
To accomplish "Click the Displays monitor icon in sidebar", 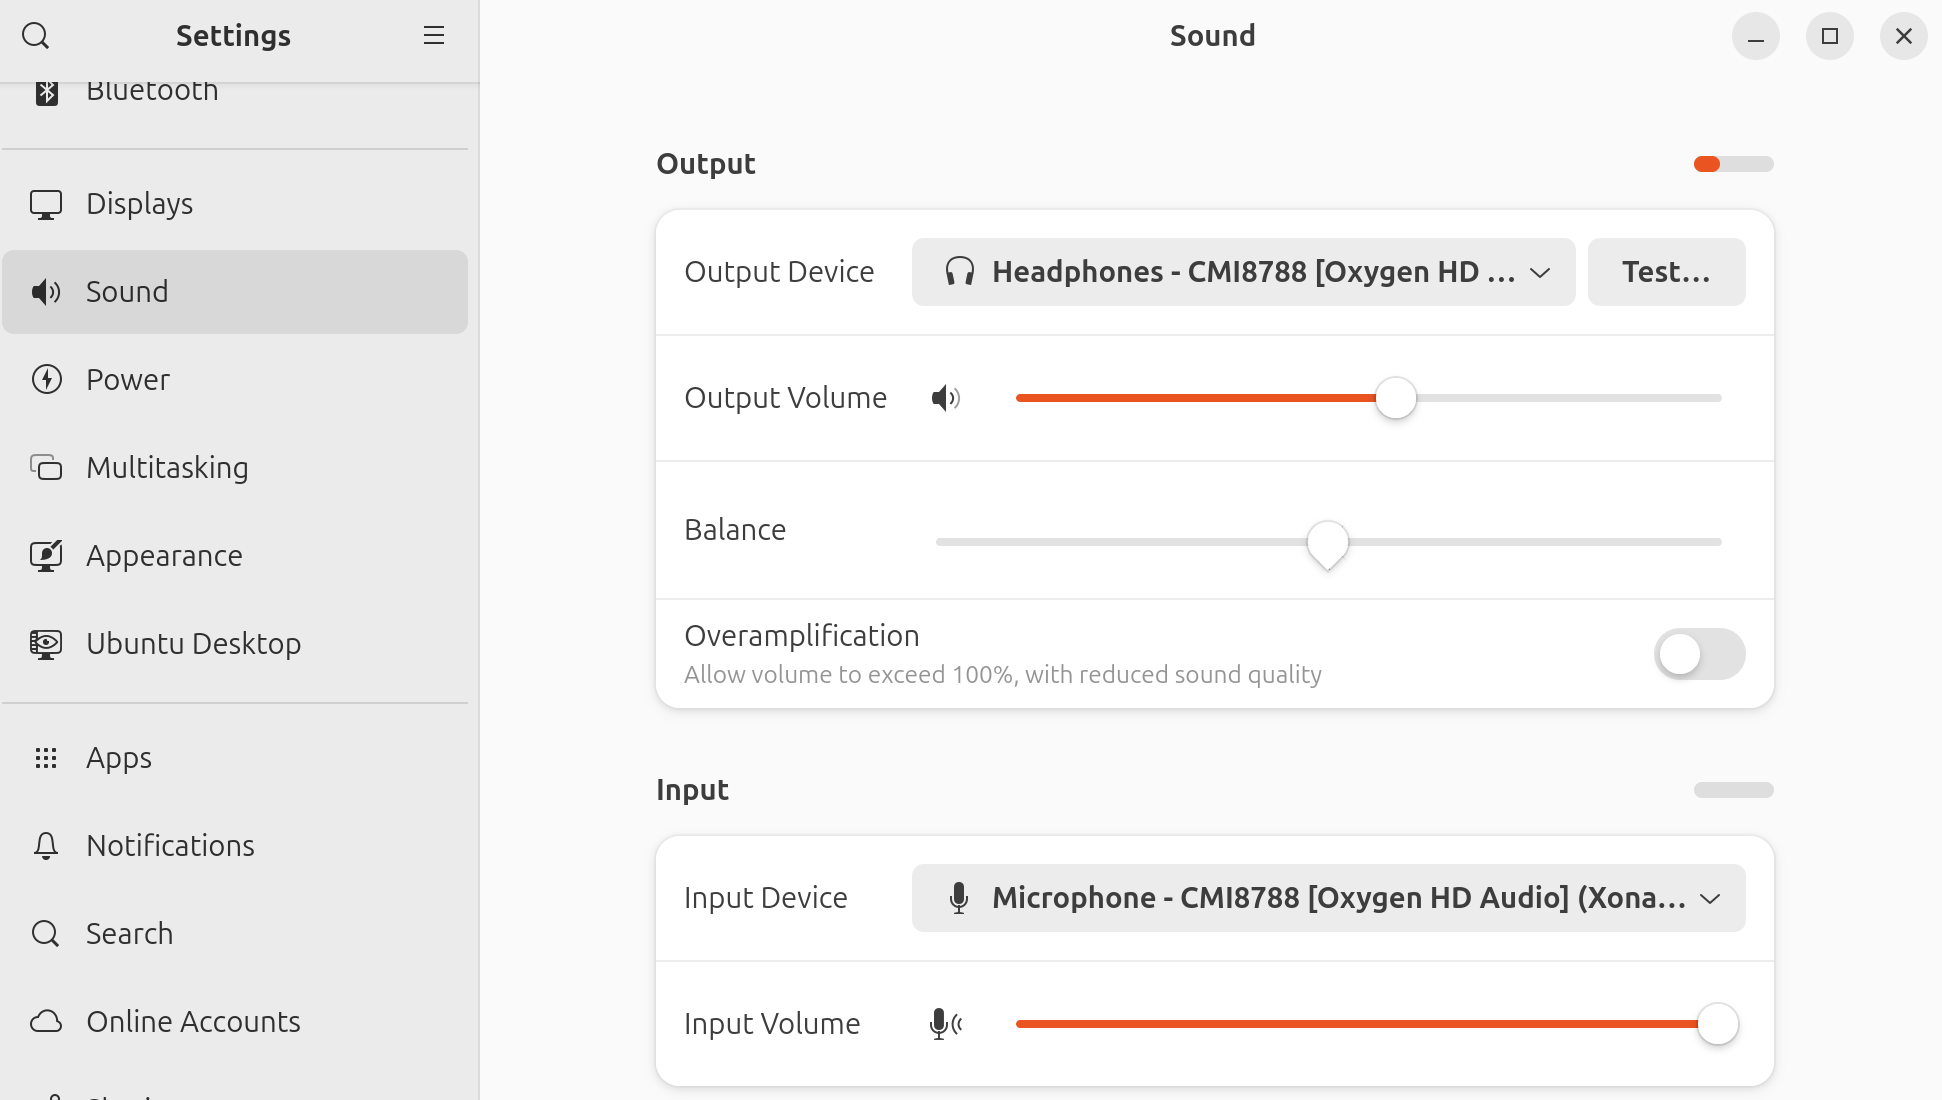I will pyautogui.click(x=46, y=204).
